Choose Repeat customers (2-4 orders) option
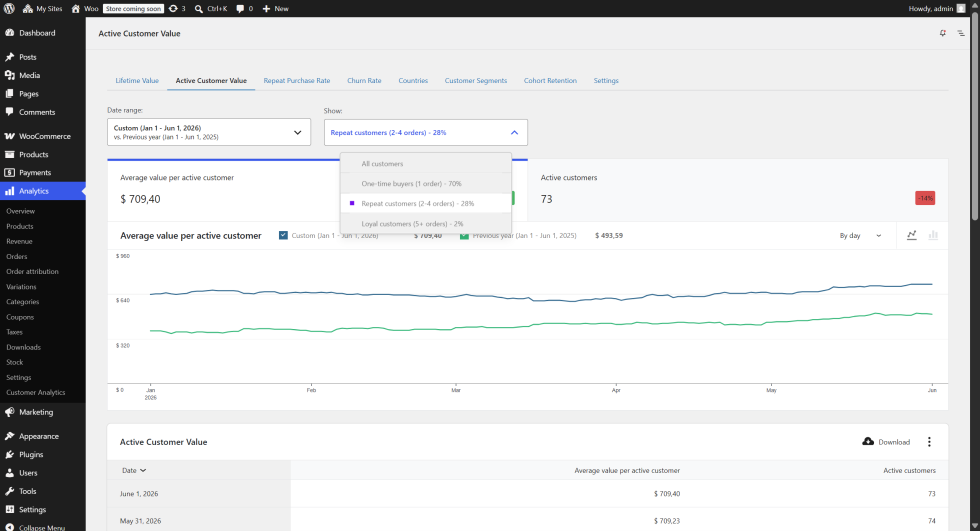 (x=426, y=204)
